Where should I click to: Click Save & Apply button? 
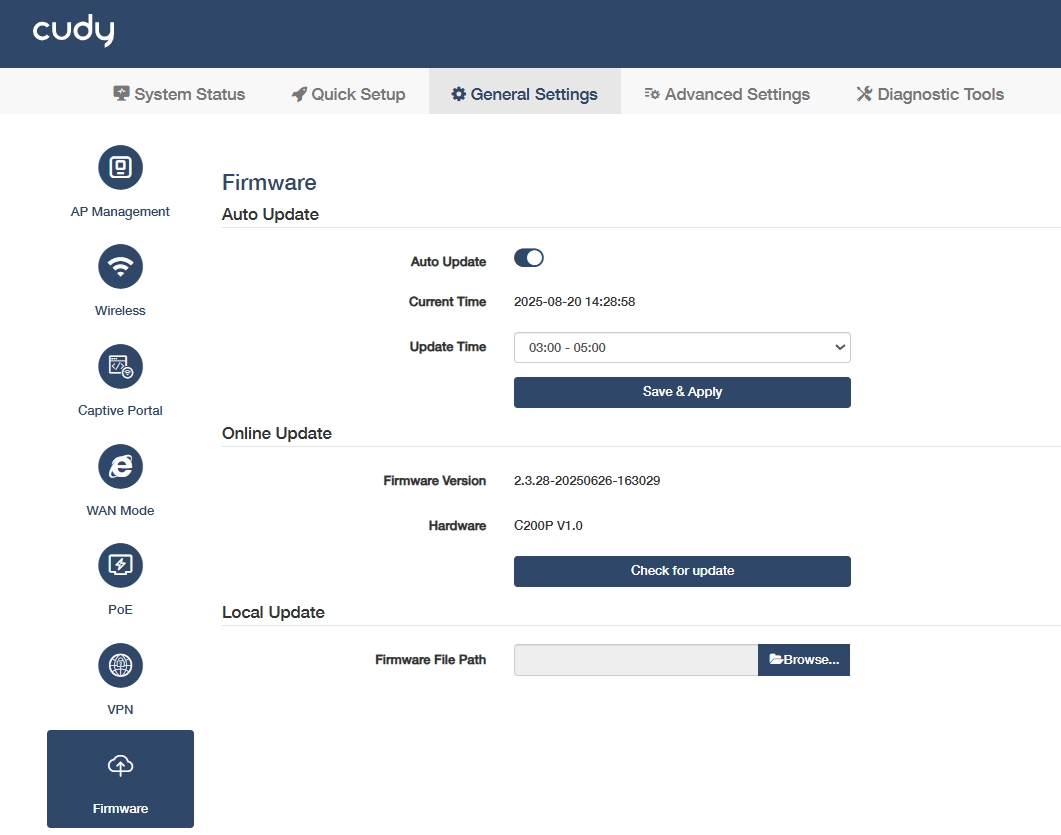pos(682,392)
